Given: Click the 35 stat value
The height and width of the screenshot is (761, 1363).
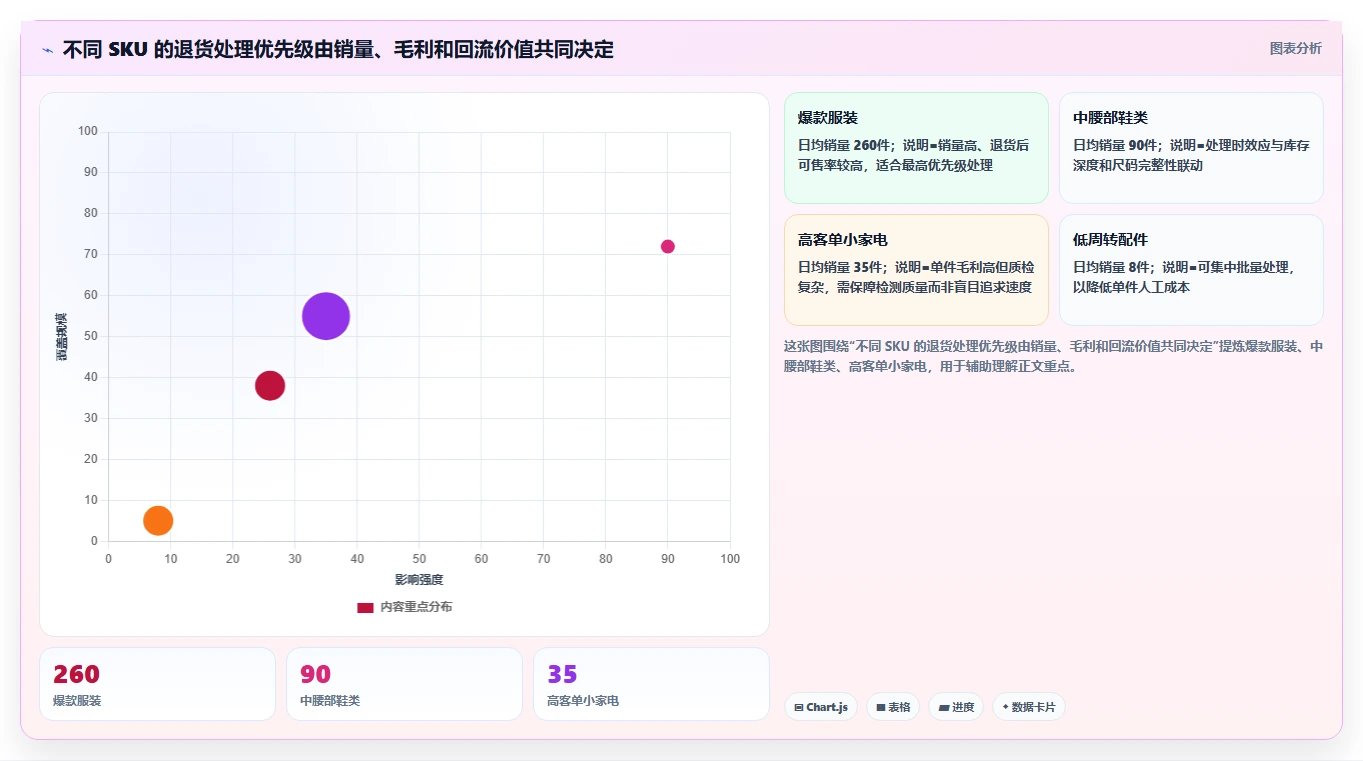Looking at the screenshot, I should 562,675.
